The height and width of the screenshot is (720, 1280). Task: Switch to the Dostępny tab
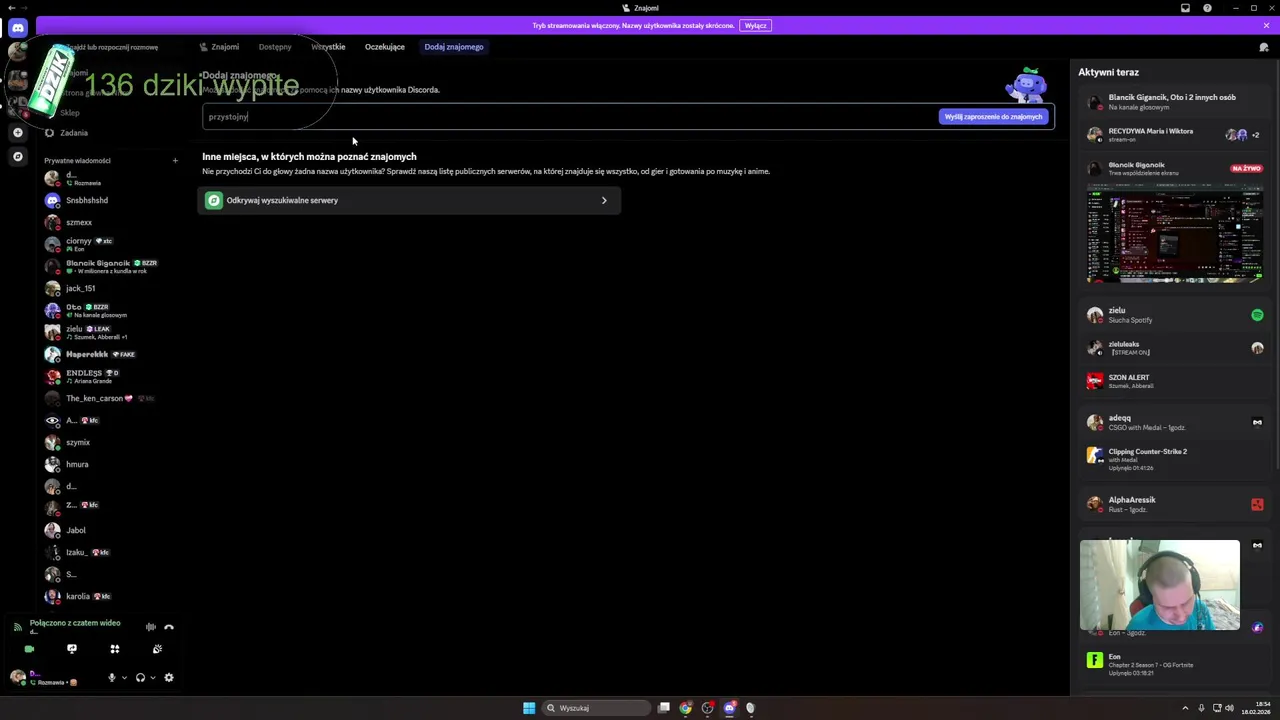point(275,47)
